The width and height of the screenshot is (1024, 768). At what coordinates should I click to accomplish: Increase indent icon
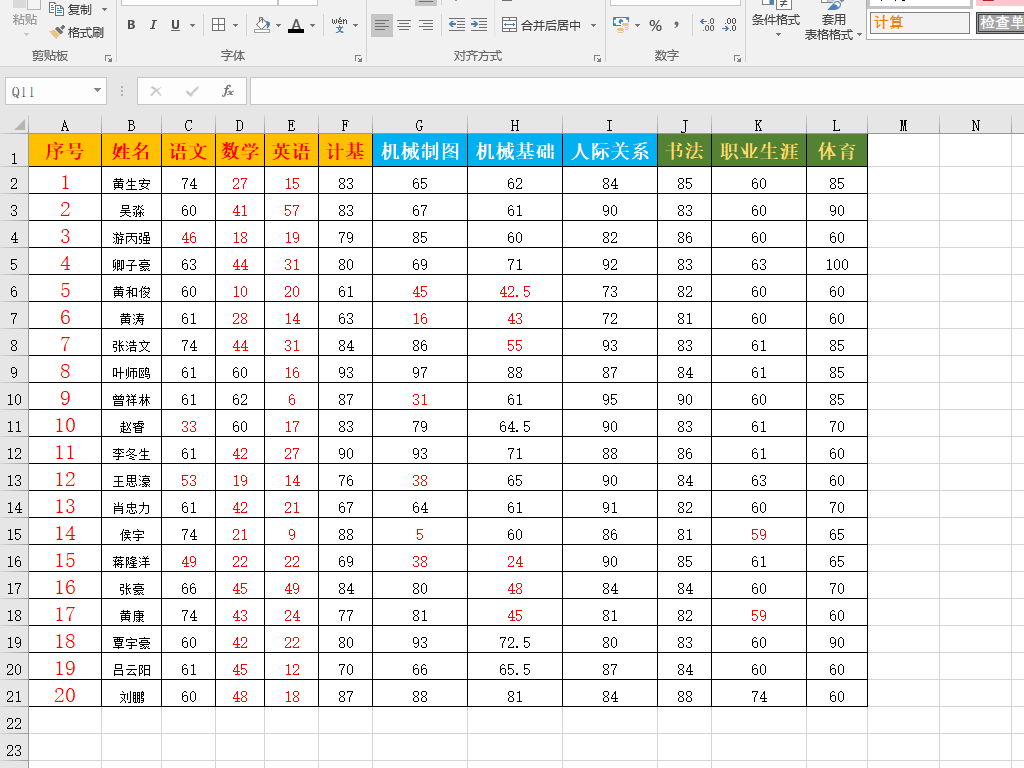[x=479, y=25]
